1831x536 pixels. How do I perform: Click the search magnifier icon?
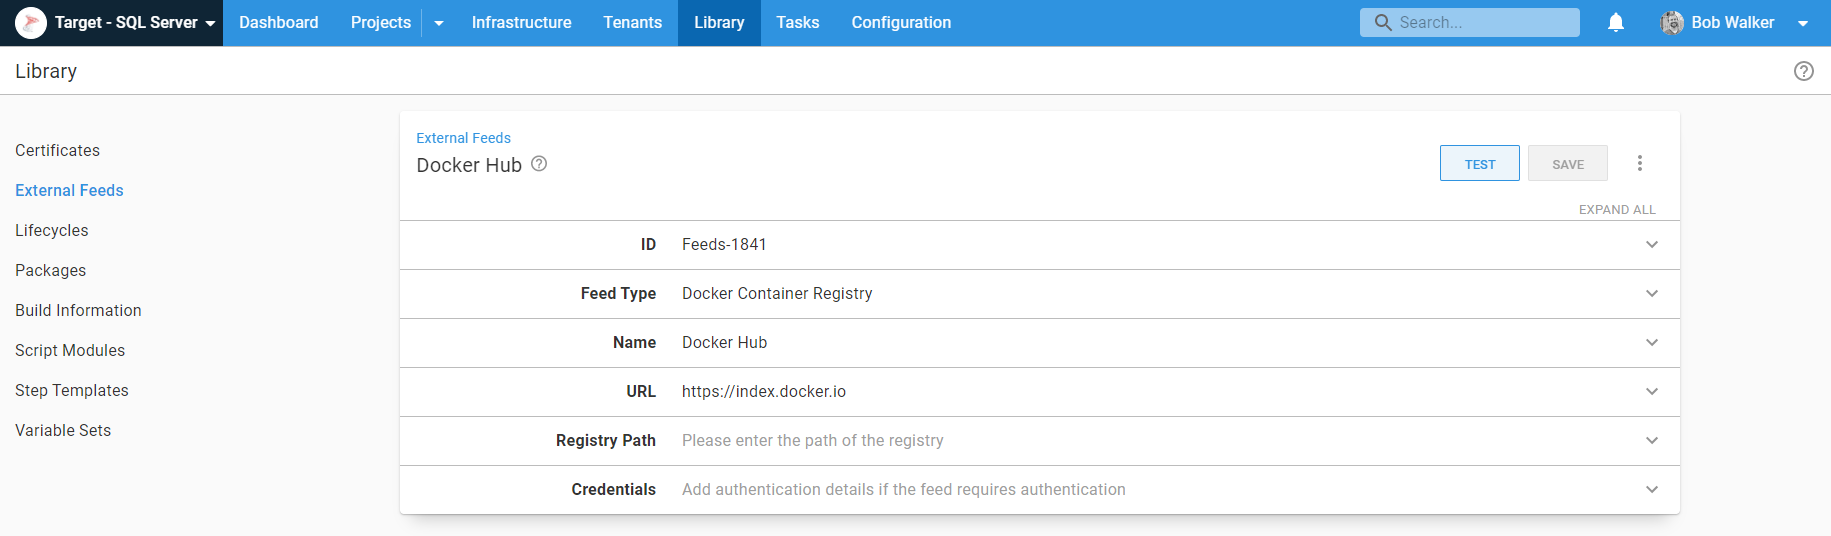click(x=1383, y=22)
